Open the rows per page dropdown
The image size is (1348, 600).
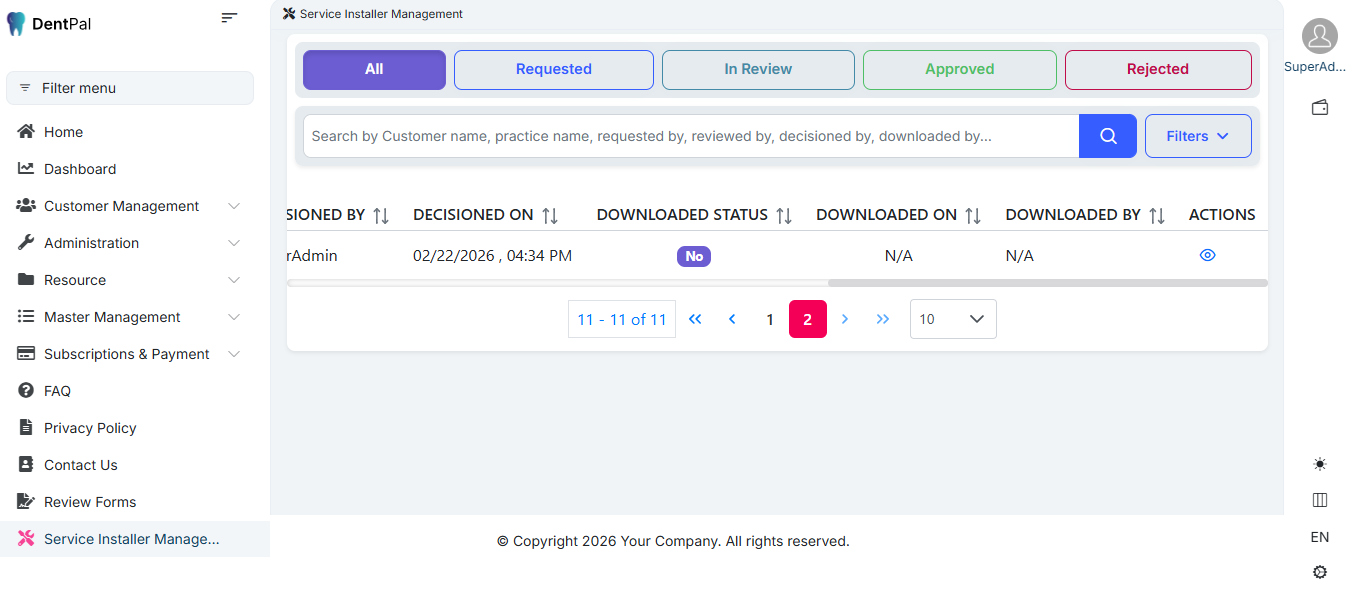[x=952, y=319]
